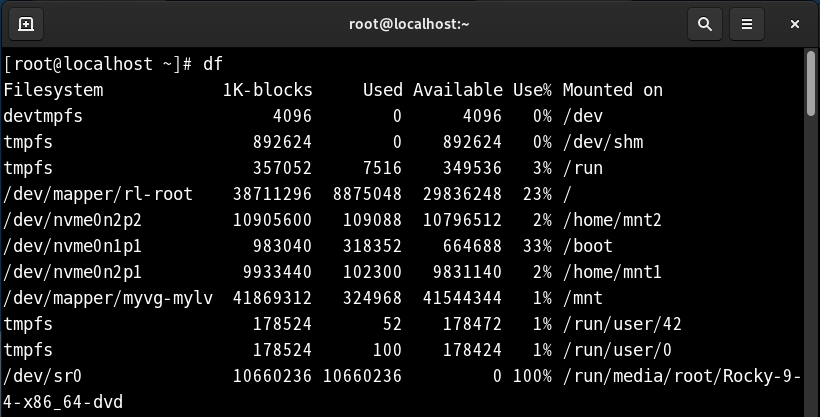Click the devtmpfs filesystem name

tap(43, 116)
